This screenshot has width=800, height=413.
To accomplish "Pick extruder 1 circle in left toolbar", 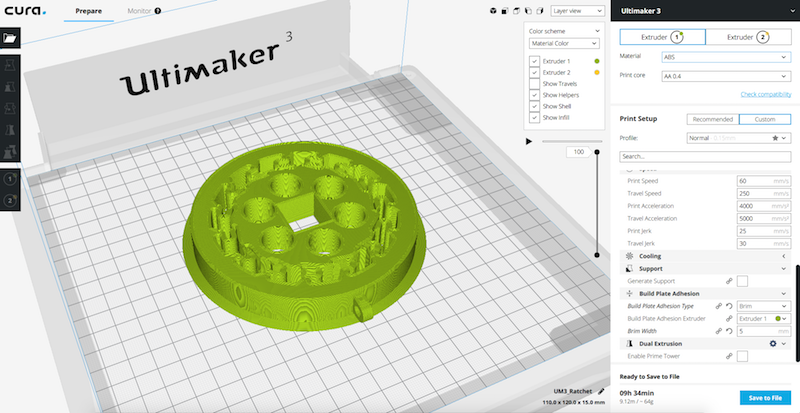I will pyautogui.click(x=10, y=179).
